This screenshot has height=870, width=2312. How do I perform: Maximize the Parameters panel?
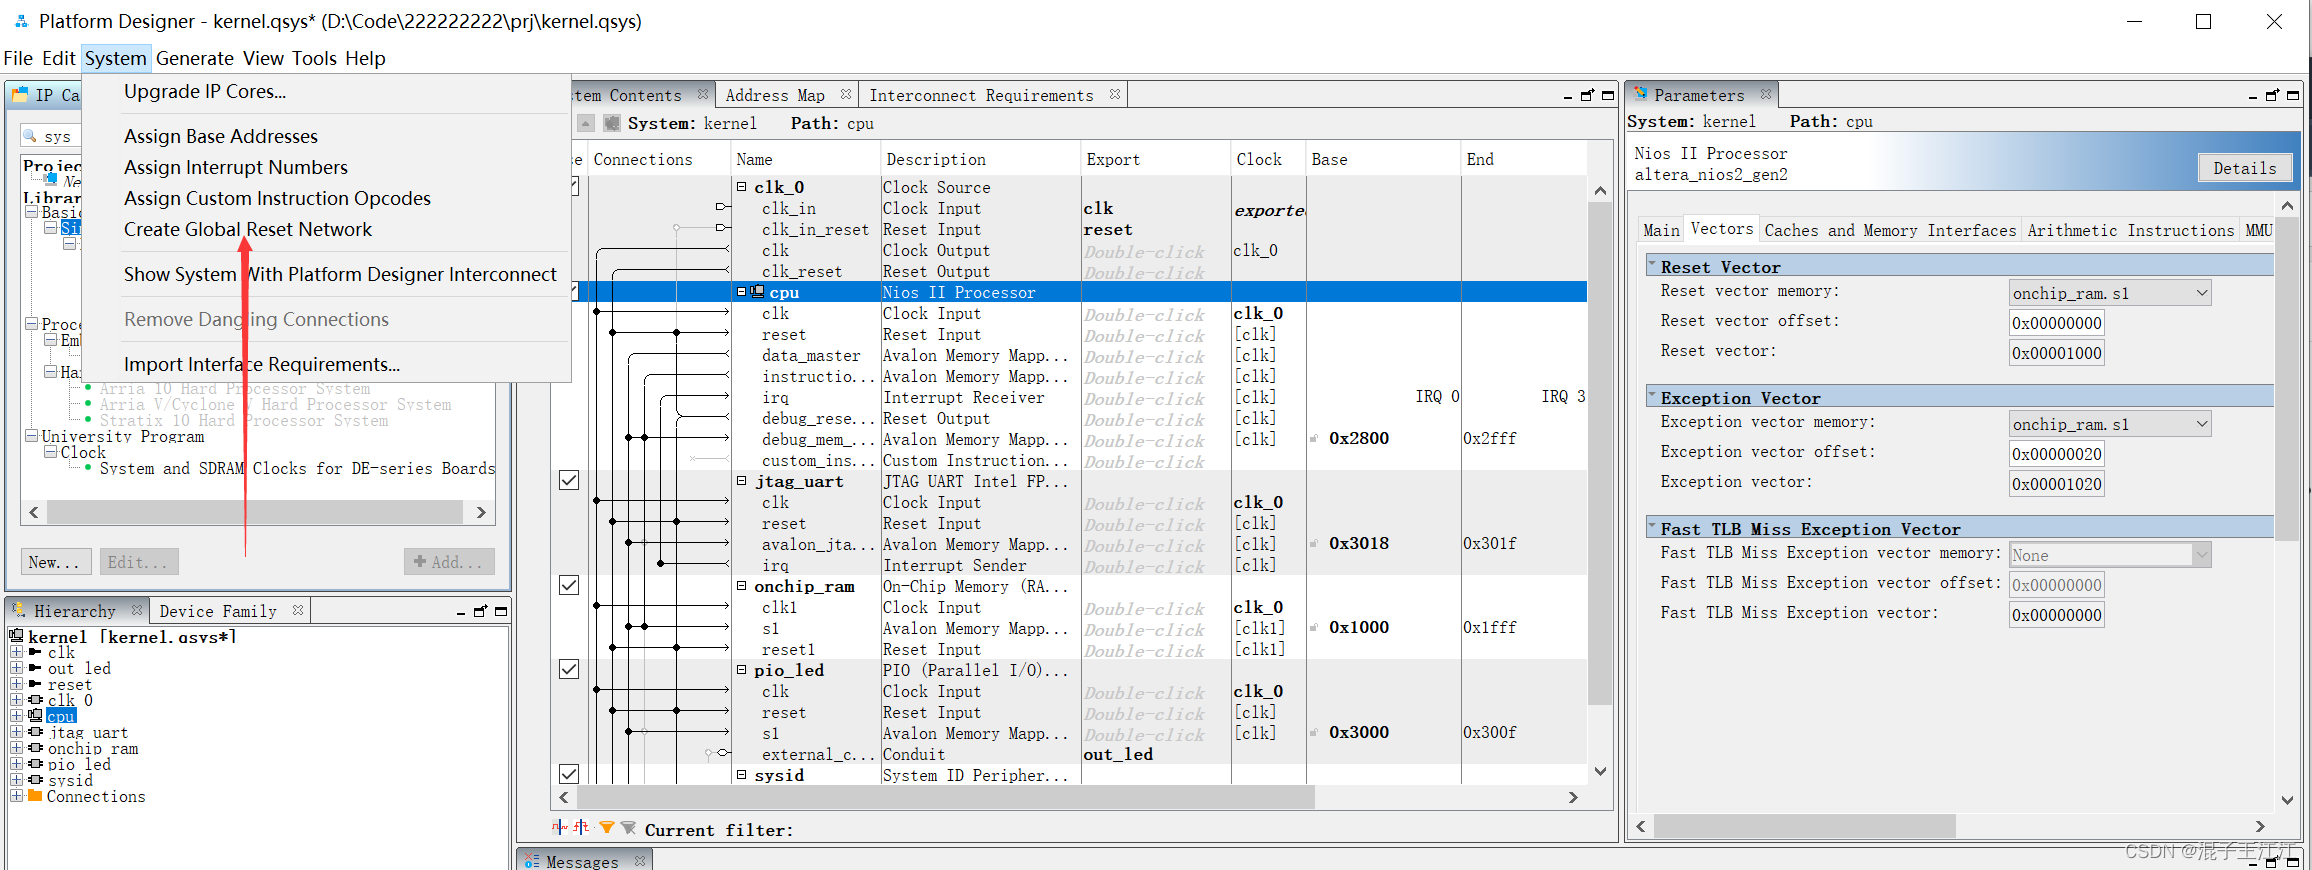click(2293, 95)
